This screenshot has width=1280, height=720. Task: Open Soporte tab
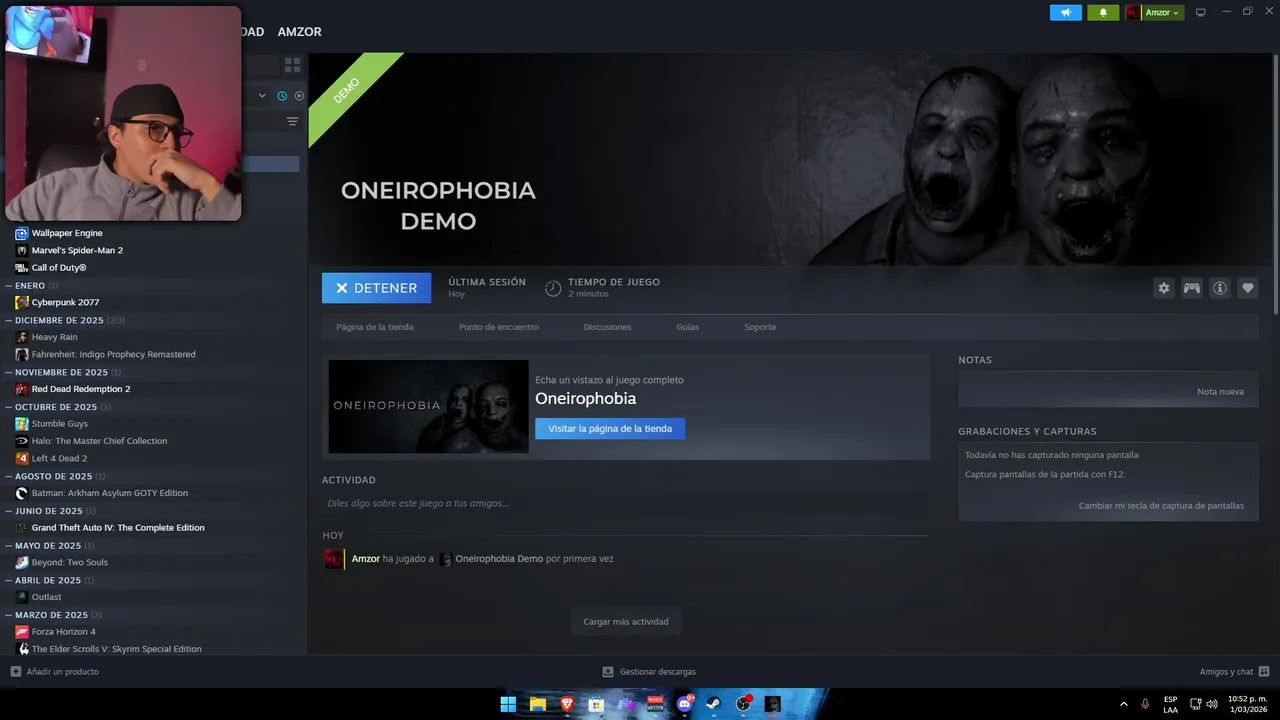760,327
